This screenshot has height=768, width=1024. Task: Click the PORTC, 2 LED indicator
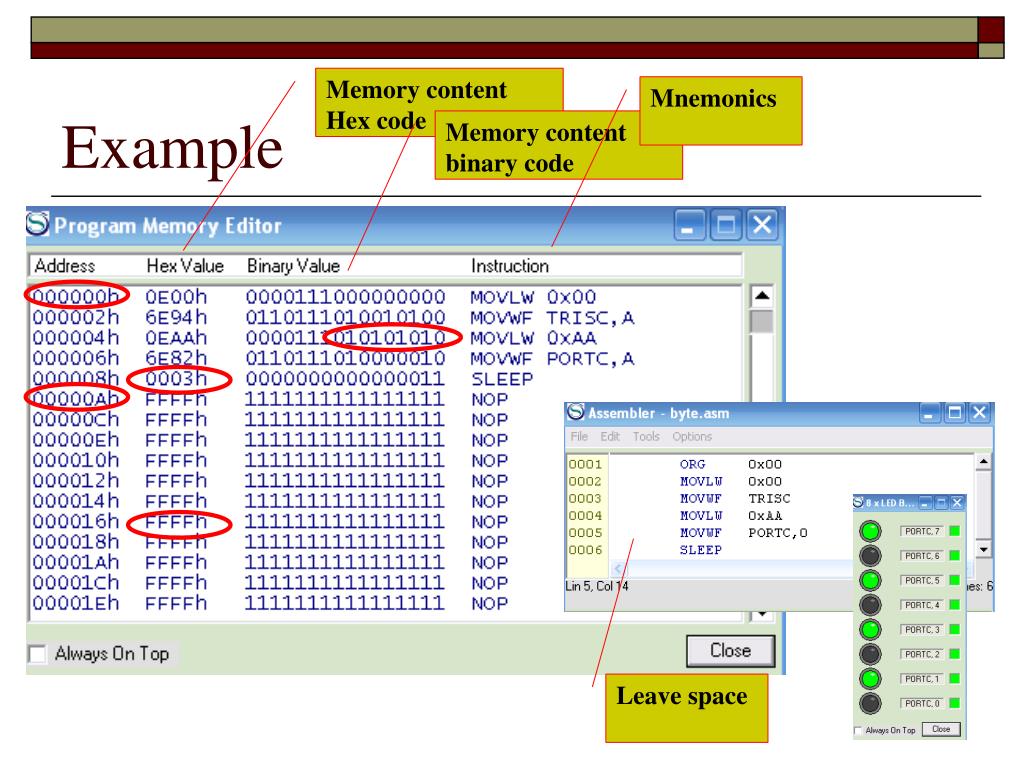click(870, 654)
